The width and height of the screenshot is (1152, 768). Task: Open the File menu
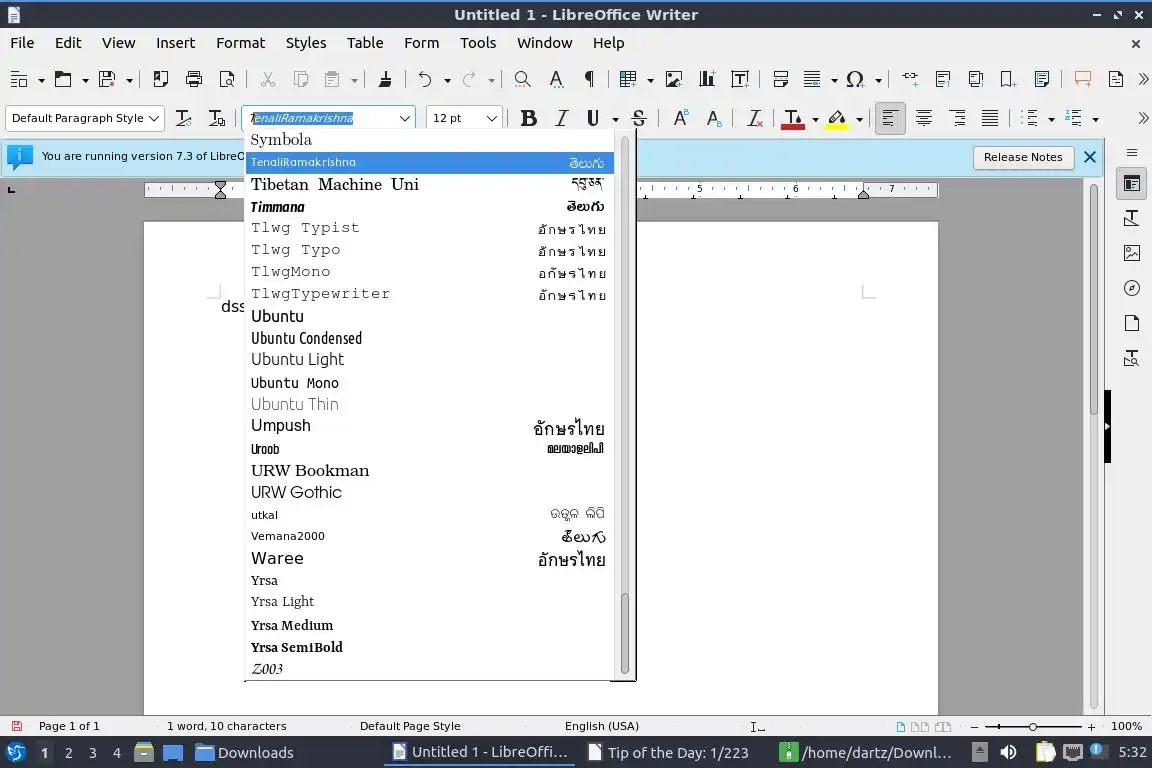coord(22,43)
